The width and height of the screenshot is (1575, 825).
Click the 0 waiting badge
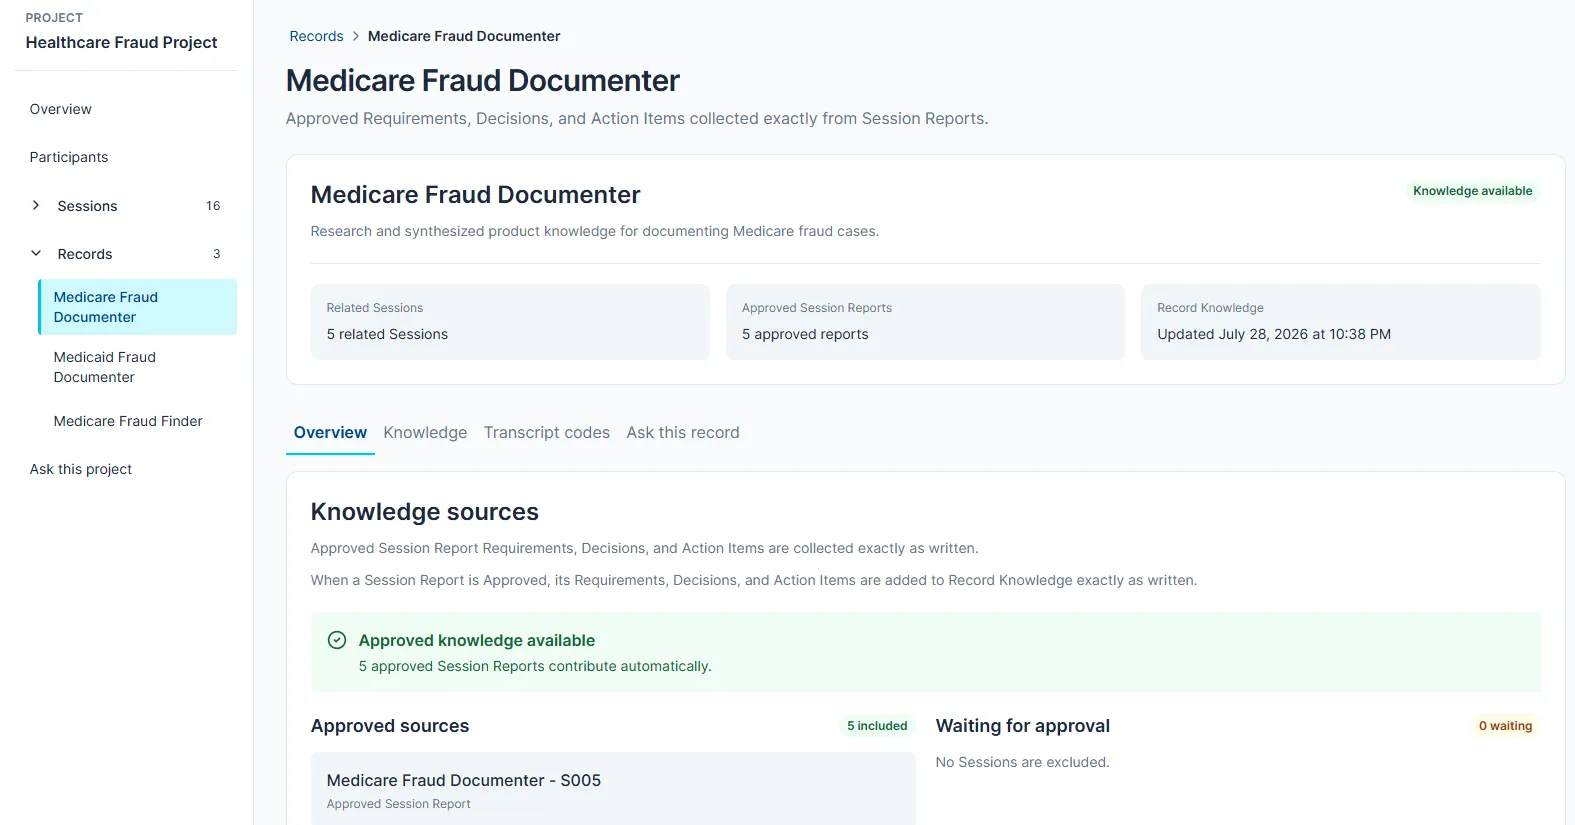pos(1505,726)
